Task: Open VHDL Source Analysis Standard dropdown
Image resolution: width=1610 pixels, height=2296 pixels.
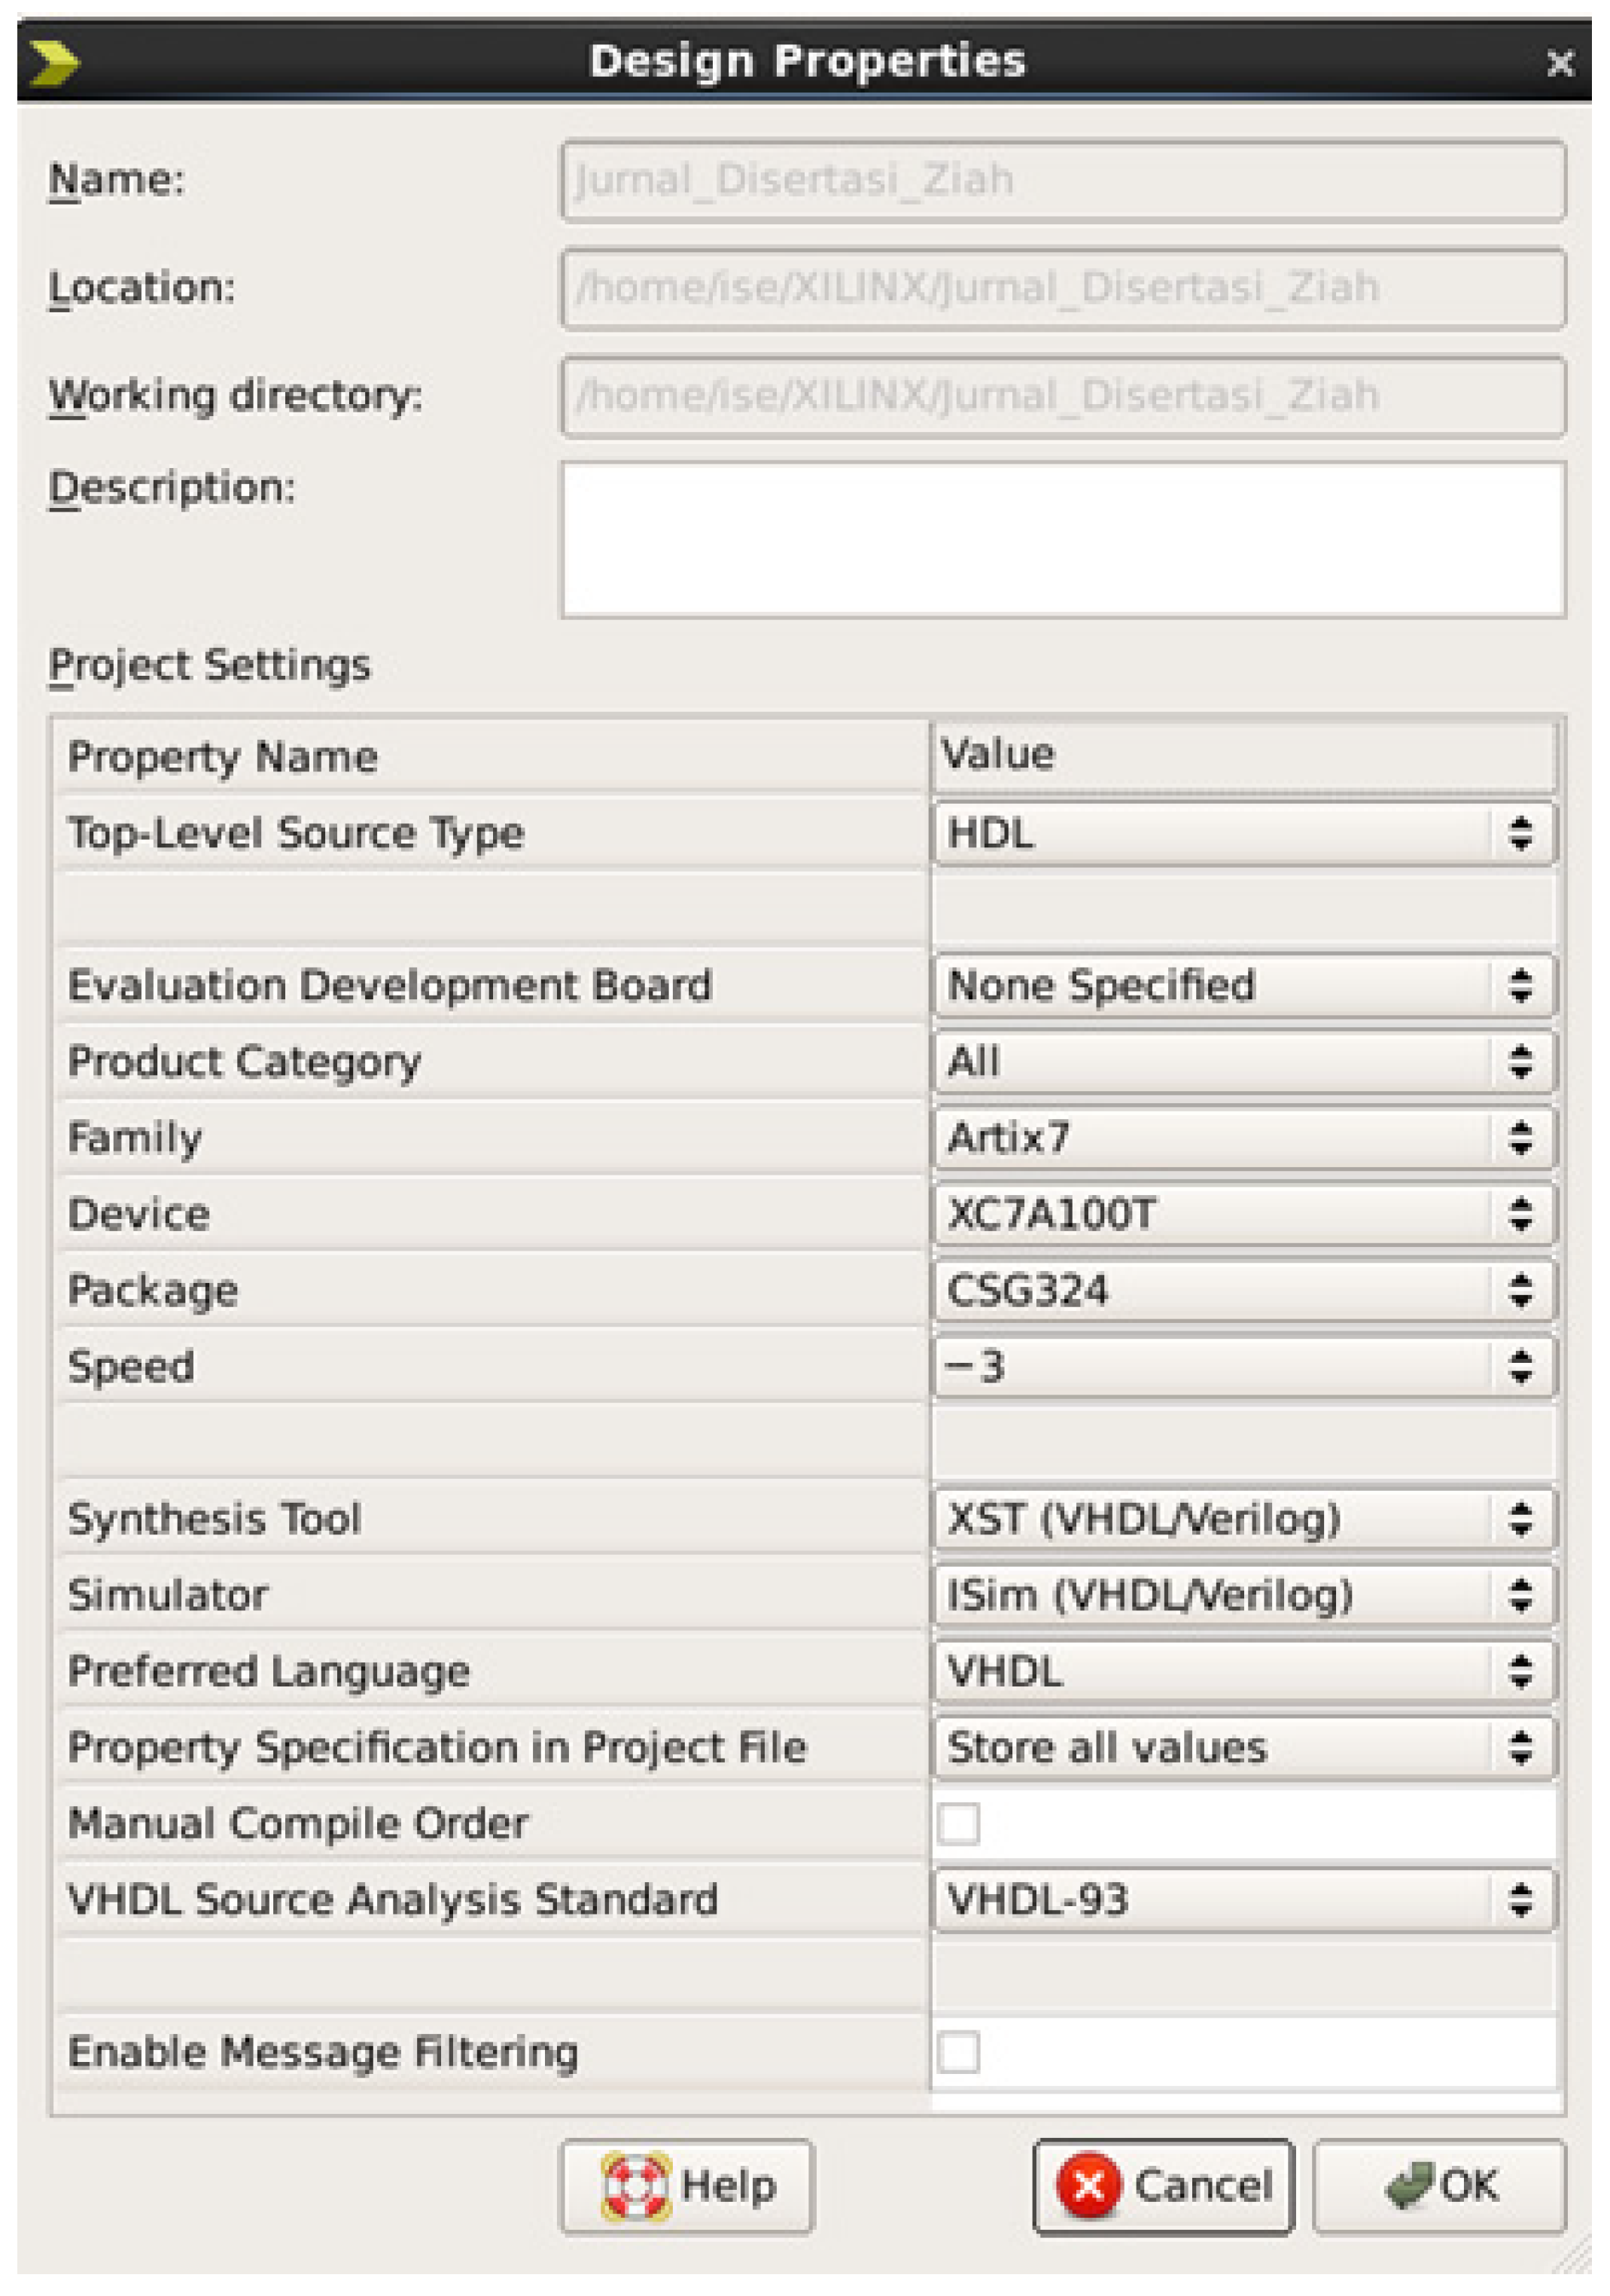Action: (1244, 1900)
